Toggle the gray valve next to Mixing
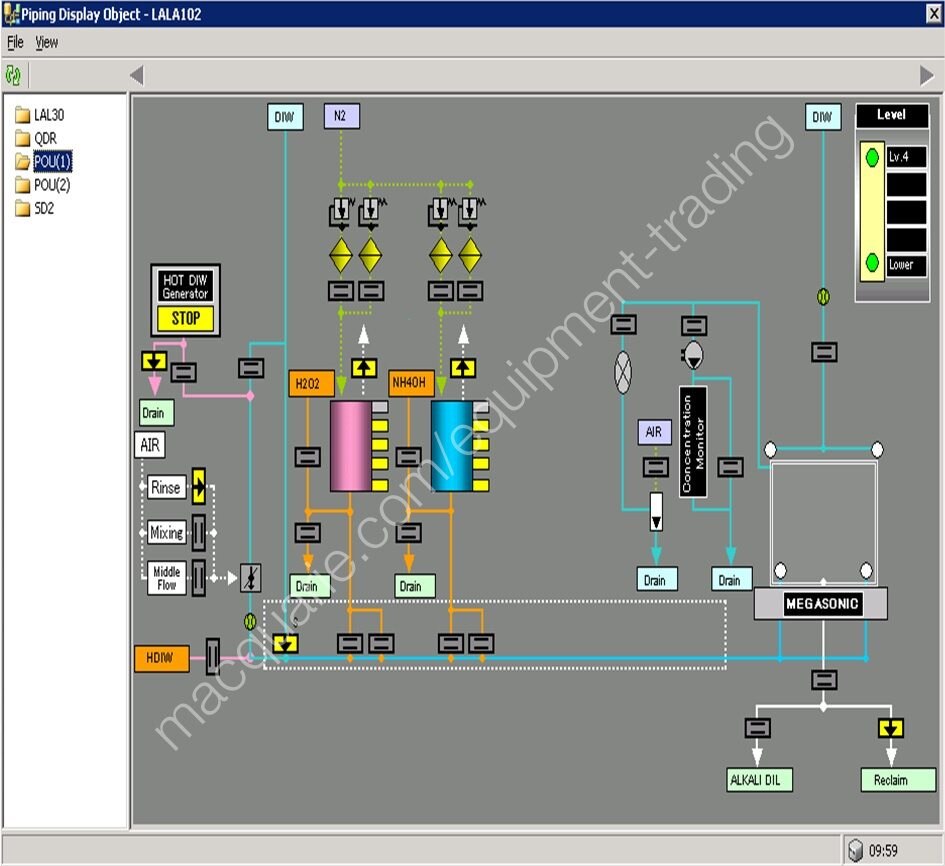 199,533
